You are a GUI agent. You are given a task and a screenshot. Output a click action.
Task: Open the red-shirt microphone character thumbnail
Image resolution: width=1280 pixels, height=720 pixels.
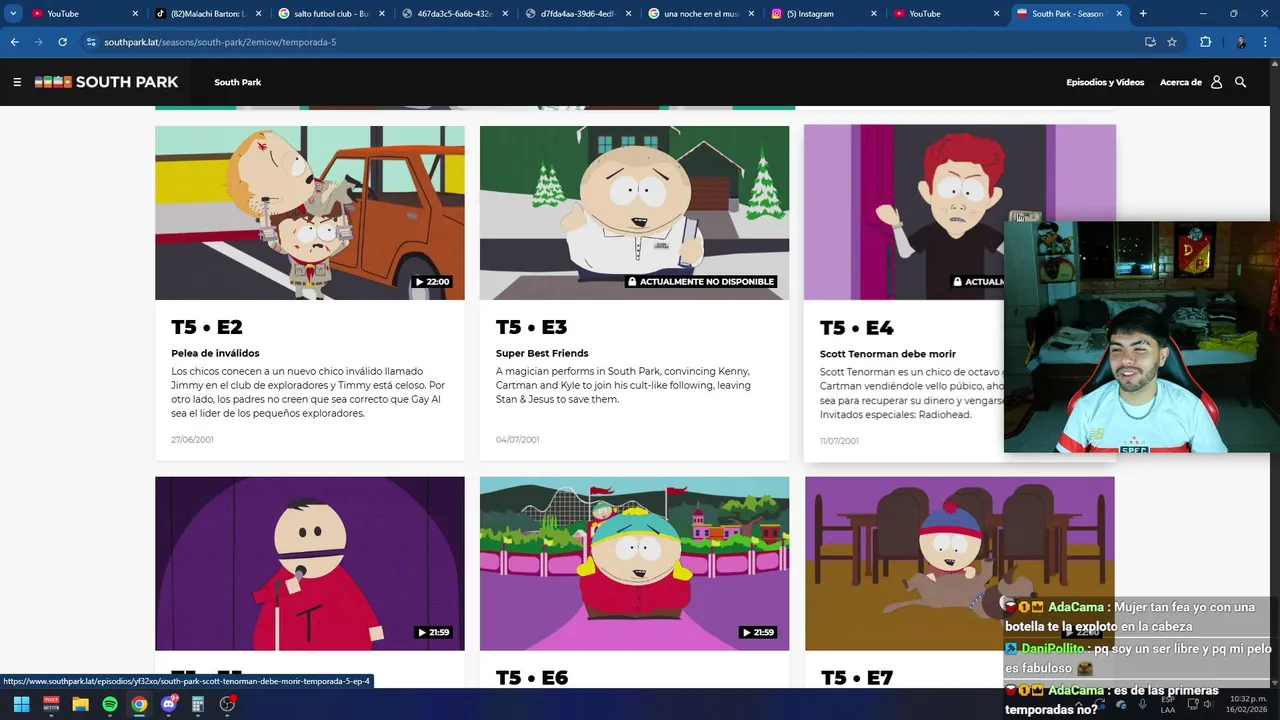(x=310, y=563)
